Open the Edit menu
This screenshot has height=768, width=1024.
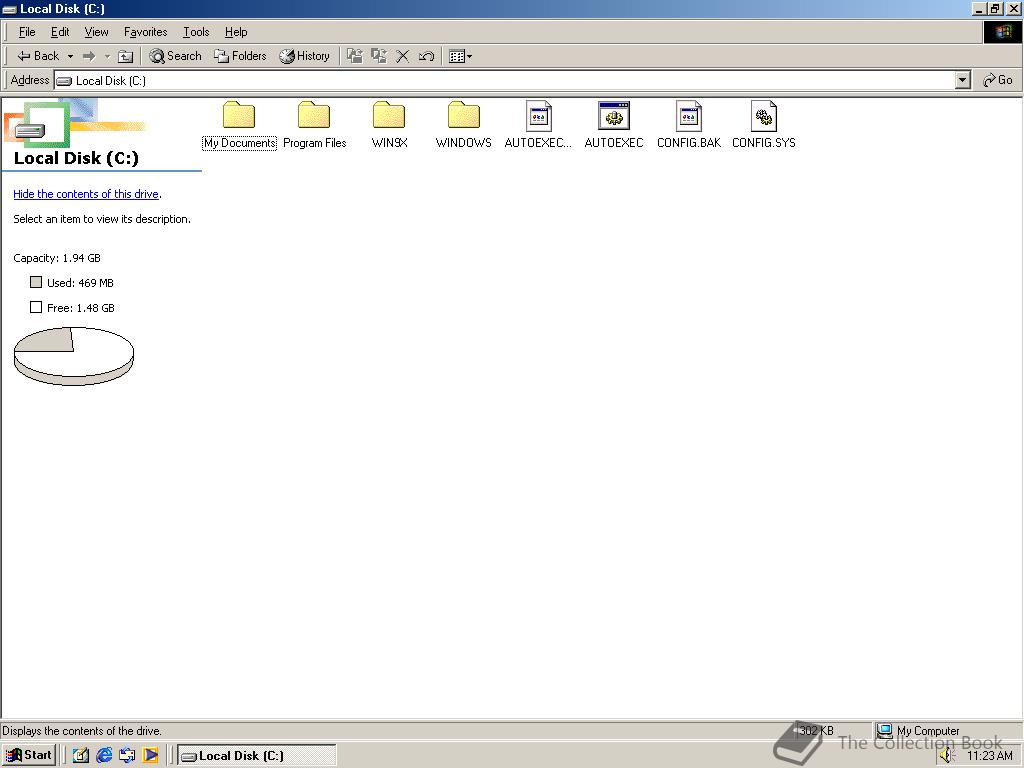pyautogui.click(x=60, y=32)
